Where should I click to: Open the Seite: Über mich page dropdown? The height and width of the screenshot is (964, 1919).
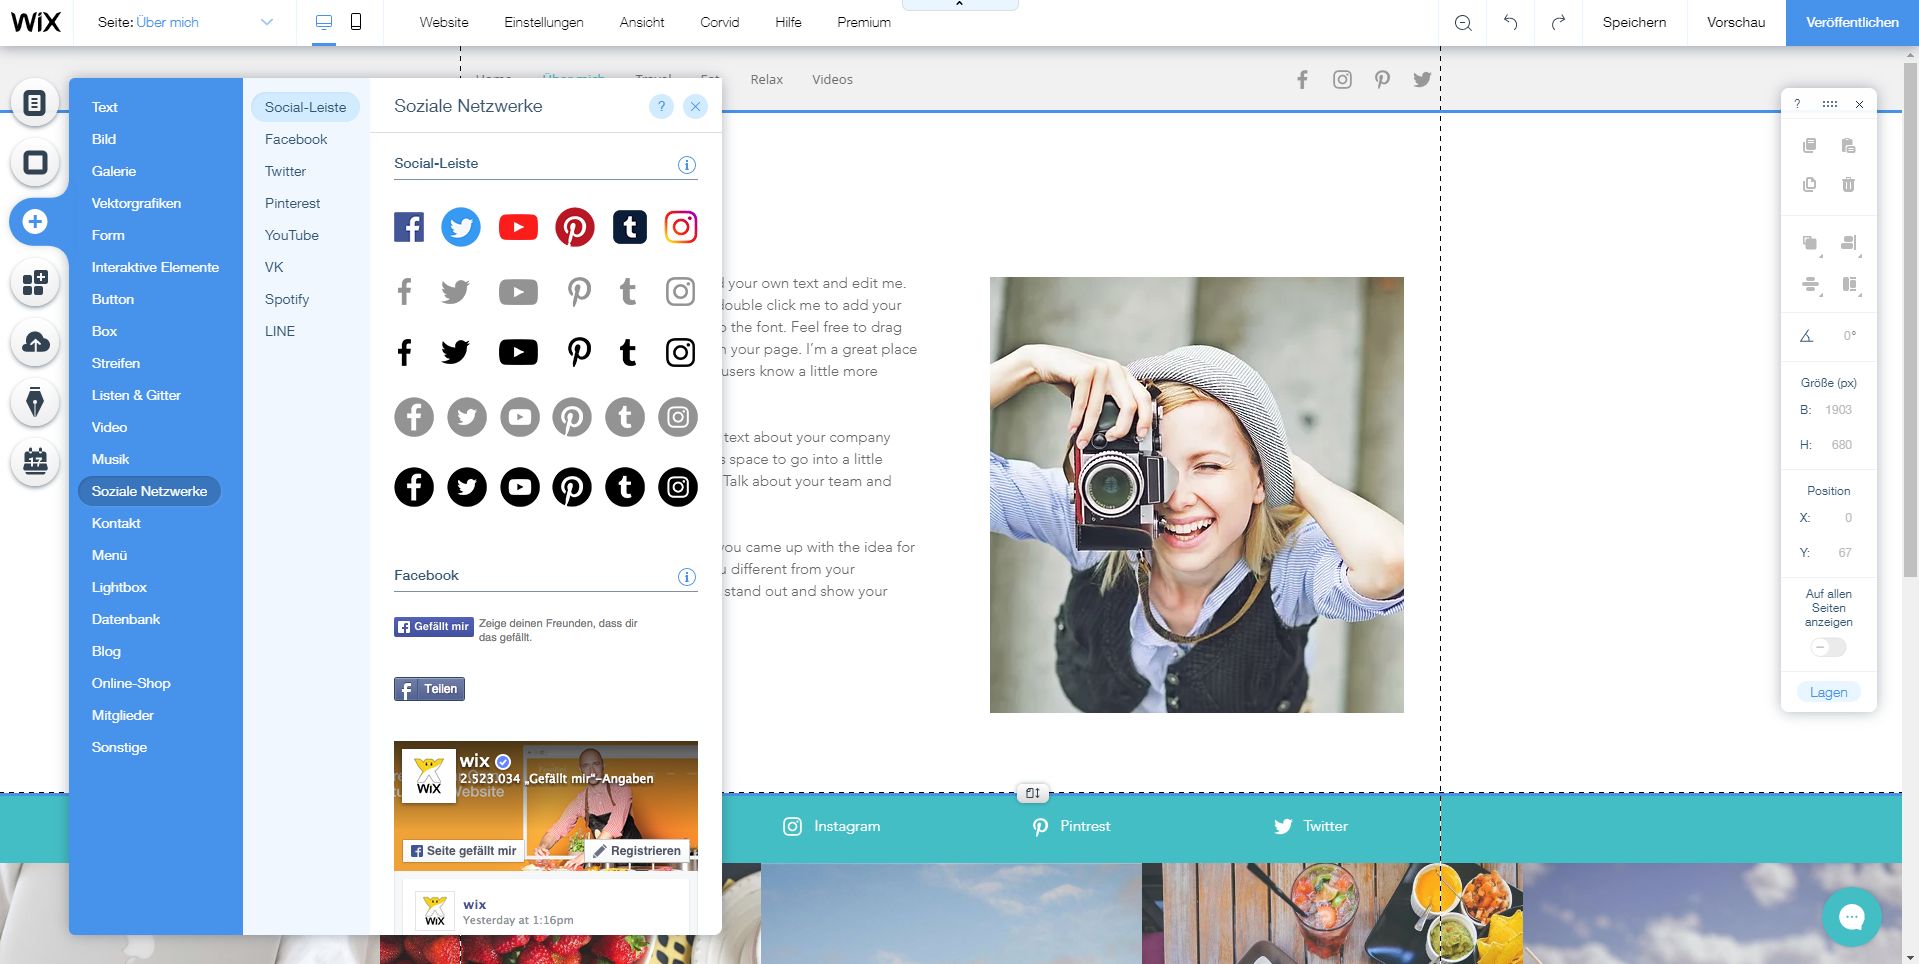(185, 22)
